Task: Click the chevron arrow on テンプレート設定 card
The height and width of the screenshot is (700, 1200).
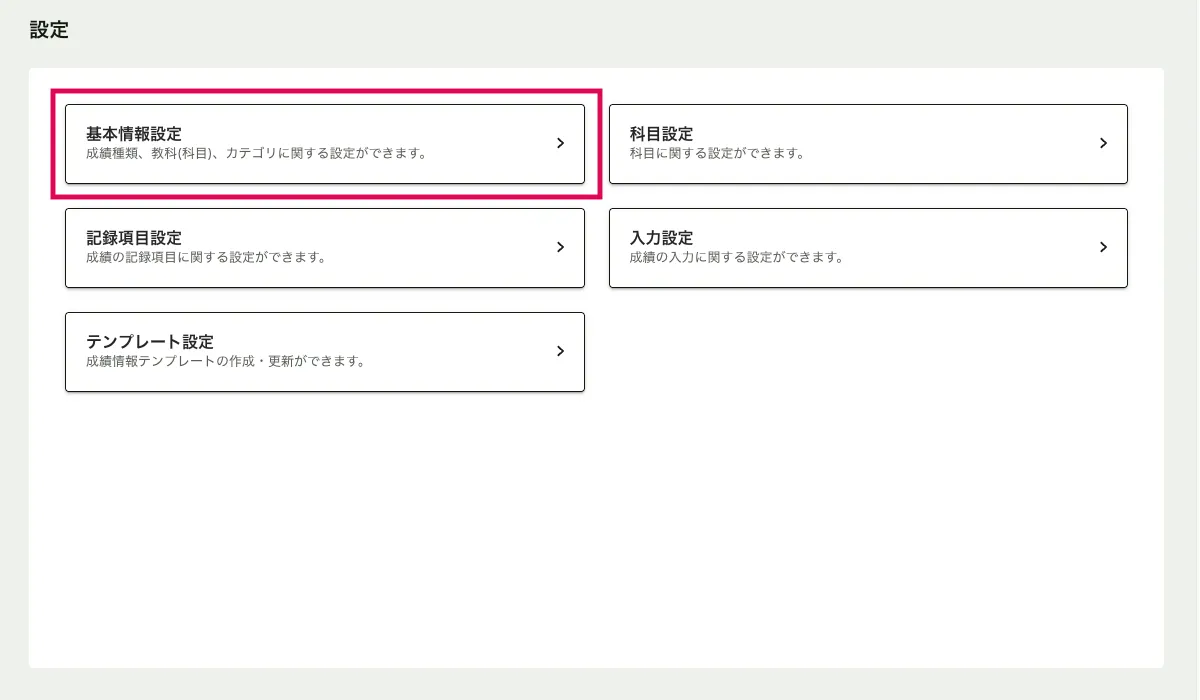Action: 560,351
